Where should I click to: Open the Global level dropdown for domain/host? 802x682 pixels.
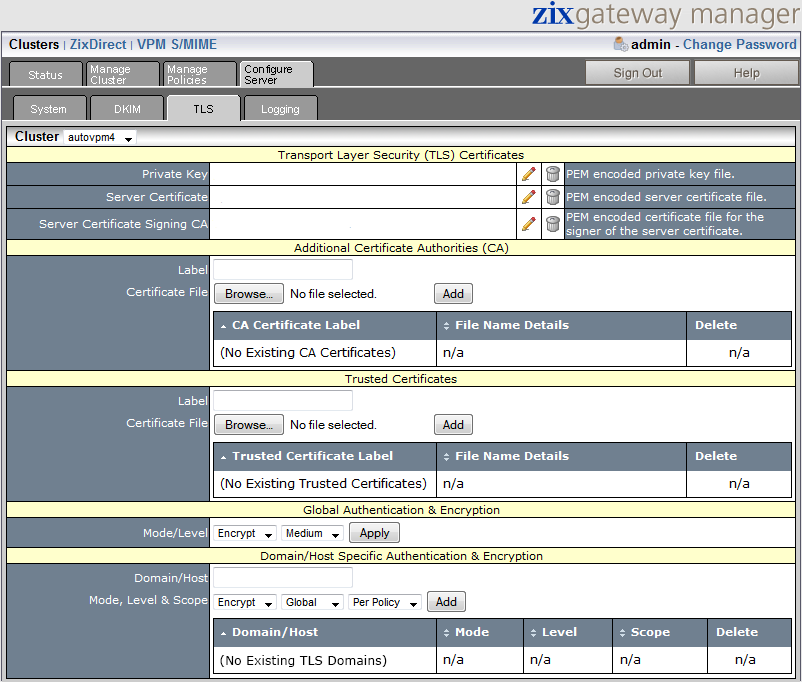point(312,602)
